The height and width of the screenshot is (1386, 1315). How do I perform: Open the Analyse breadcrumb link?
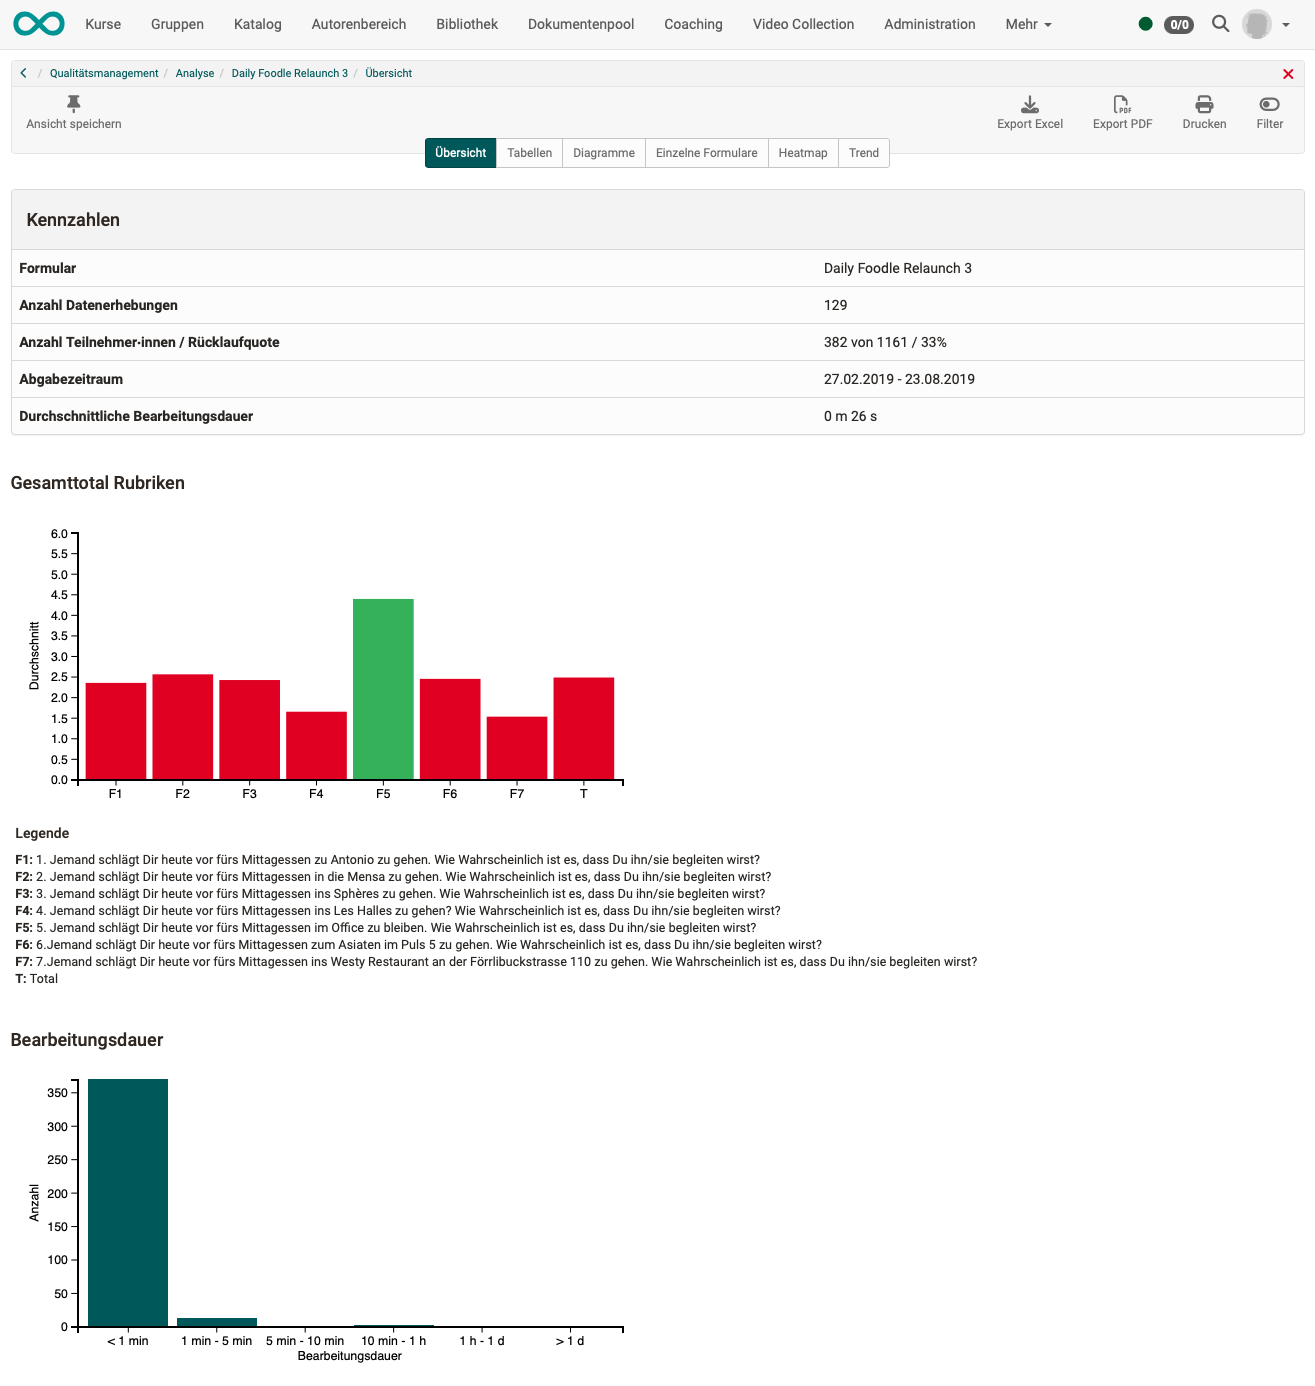194,72
